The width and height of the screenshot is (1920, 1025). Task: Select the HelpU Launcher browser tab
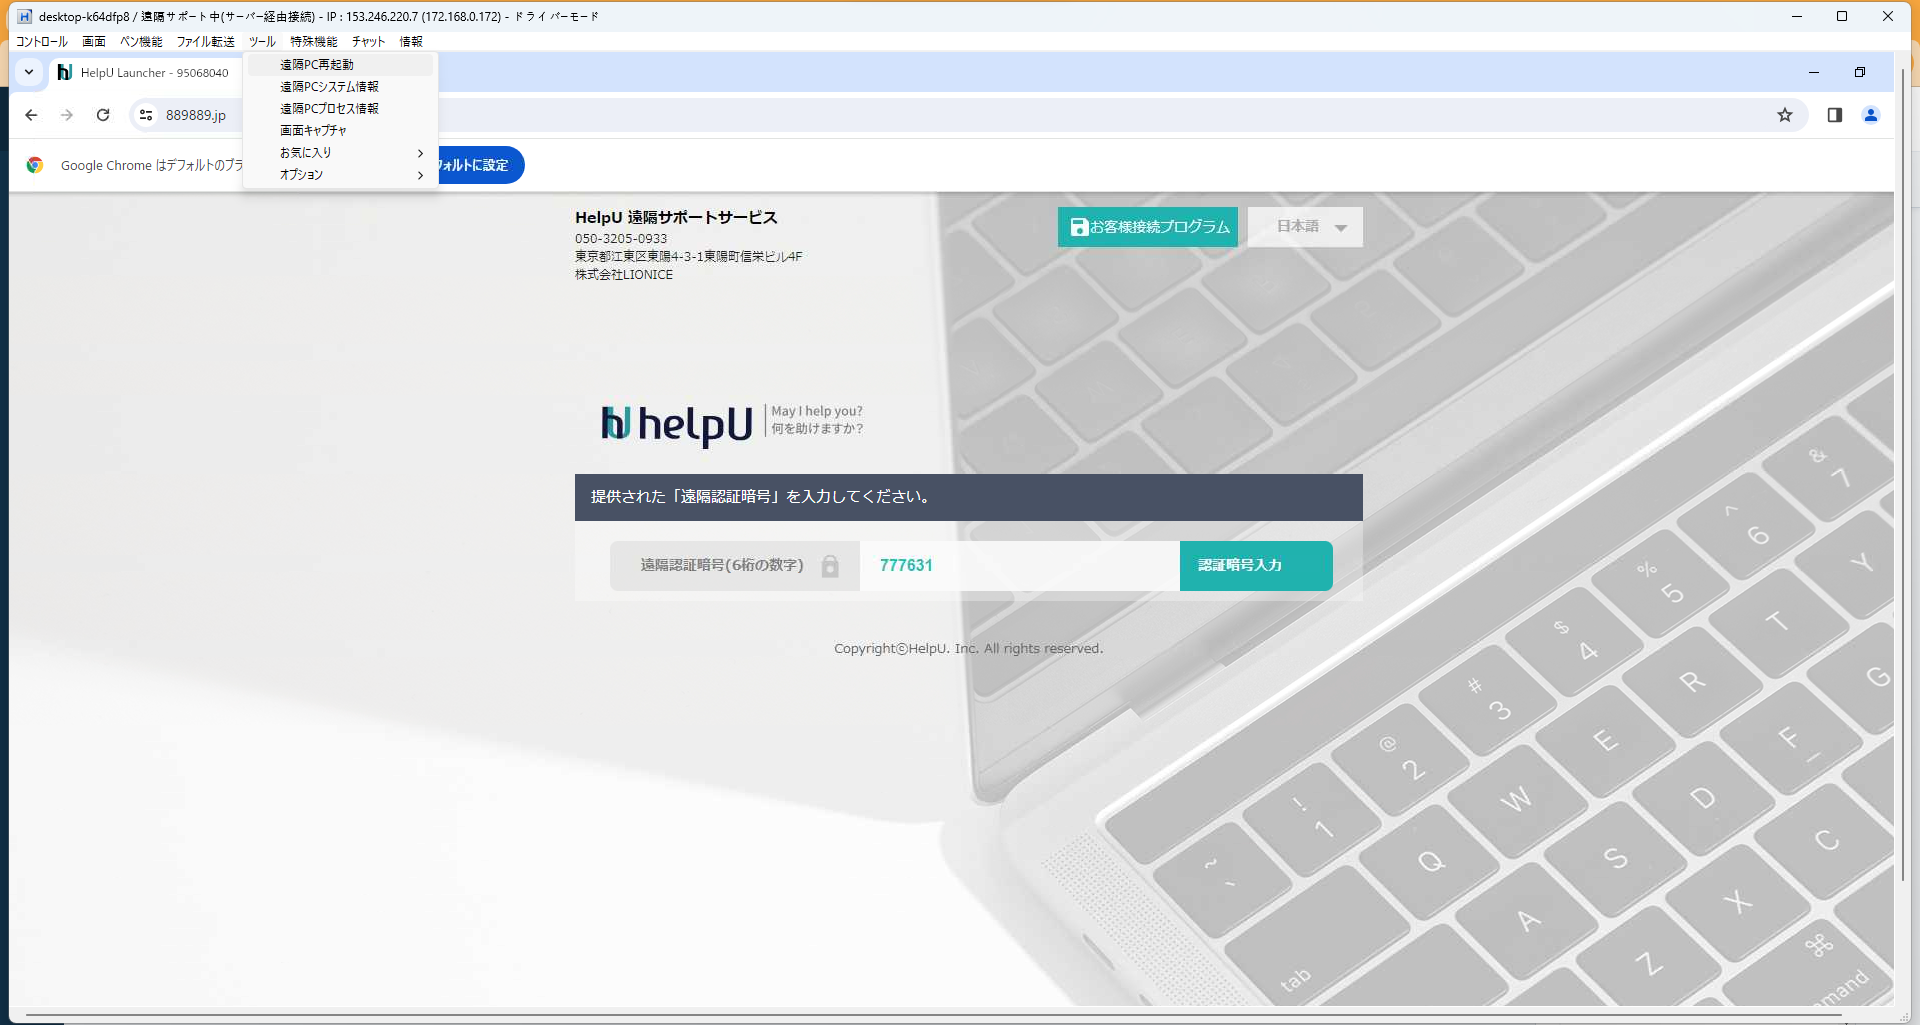click(144, 72)
